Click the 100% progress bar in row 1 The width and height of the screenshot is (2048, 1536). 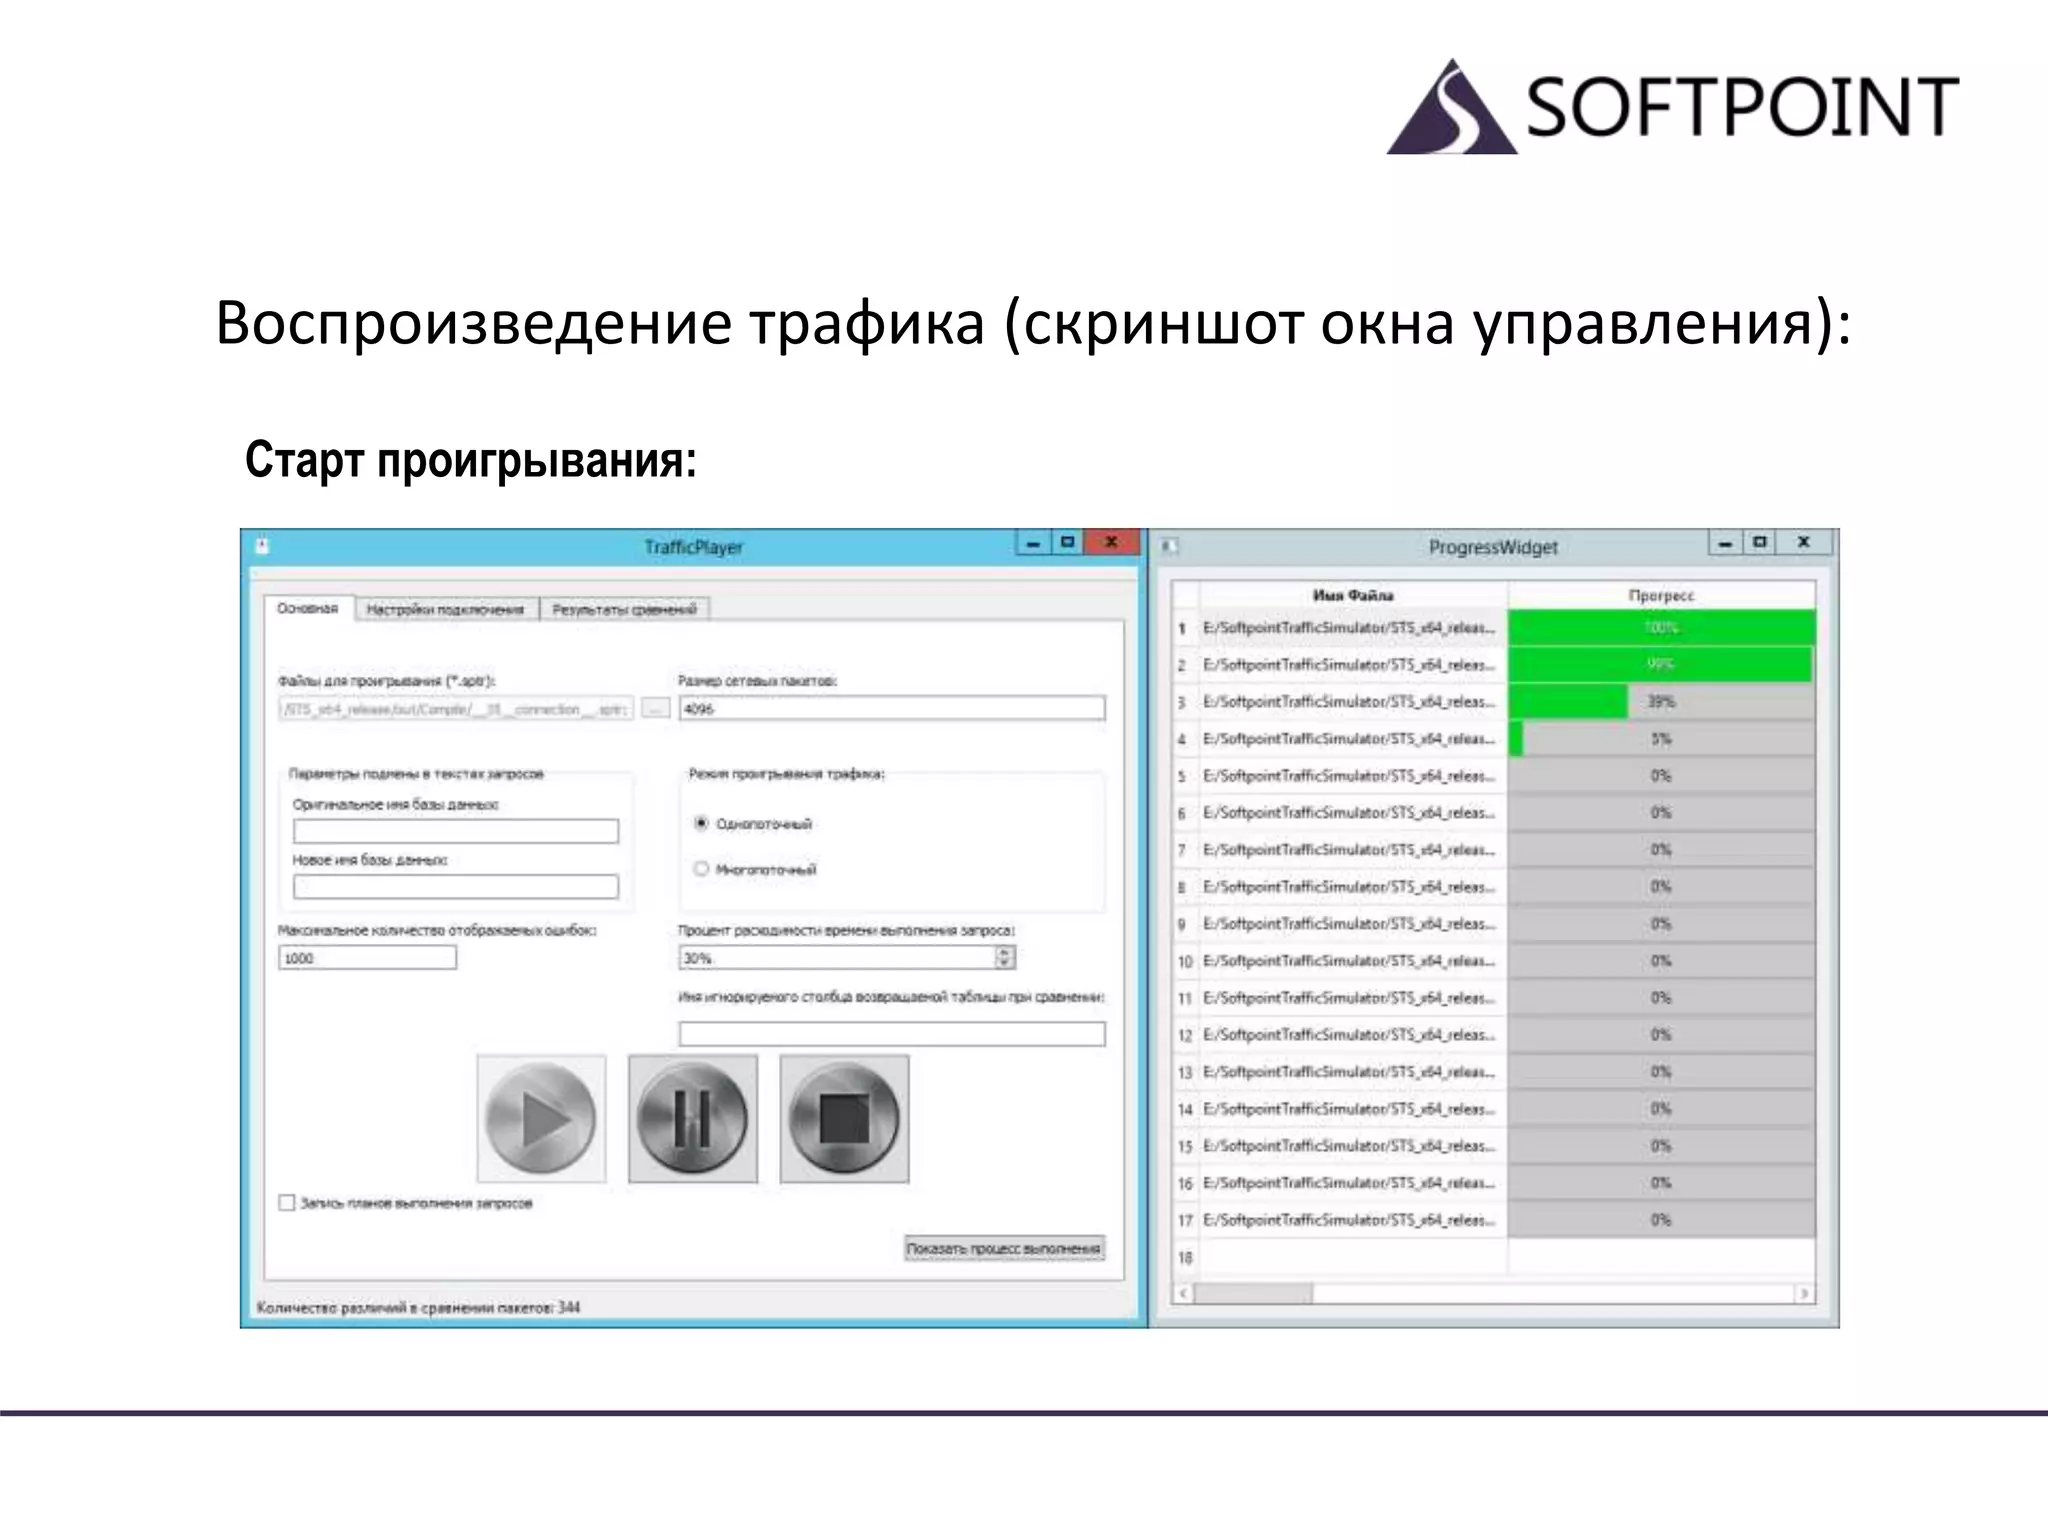[1662, 628]
